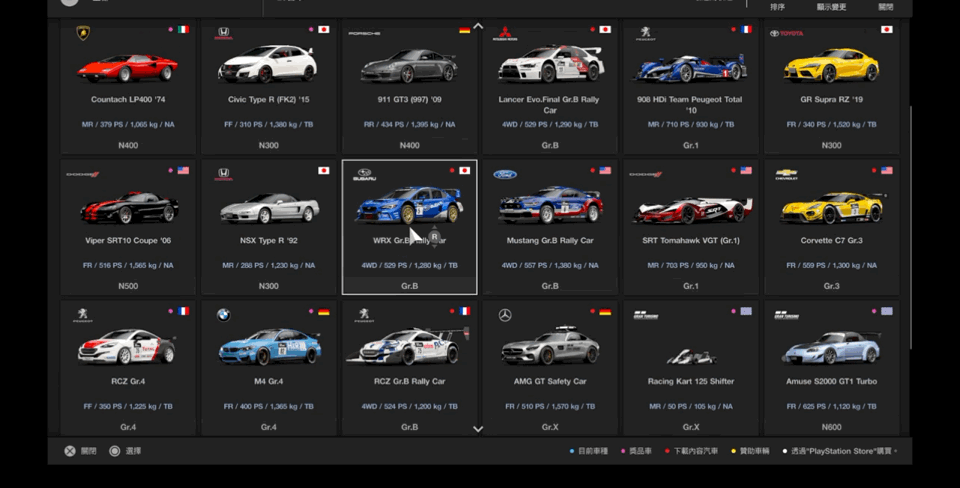The image size is (960, 488).
Task: Click the garage list vertical scrollbar
Action: click(x=910, y=227)
